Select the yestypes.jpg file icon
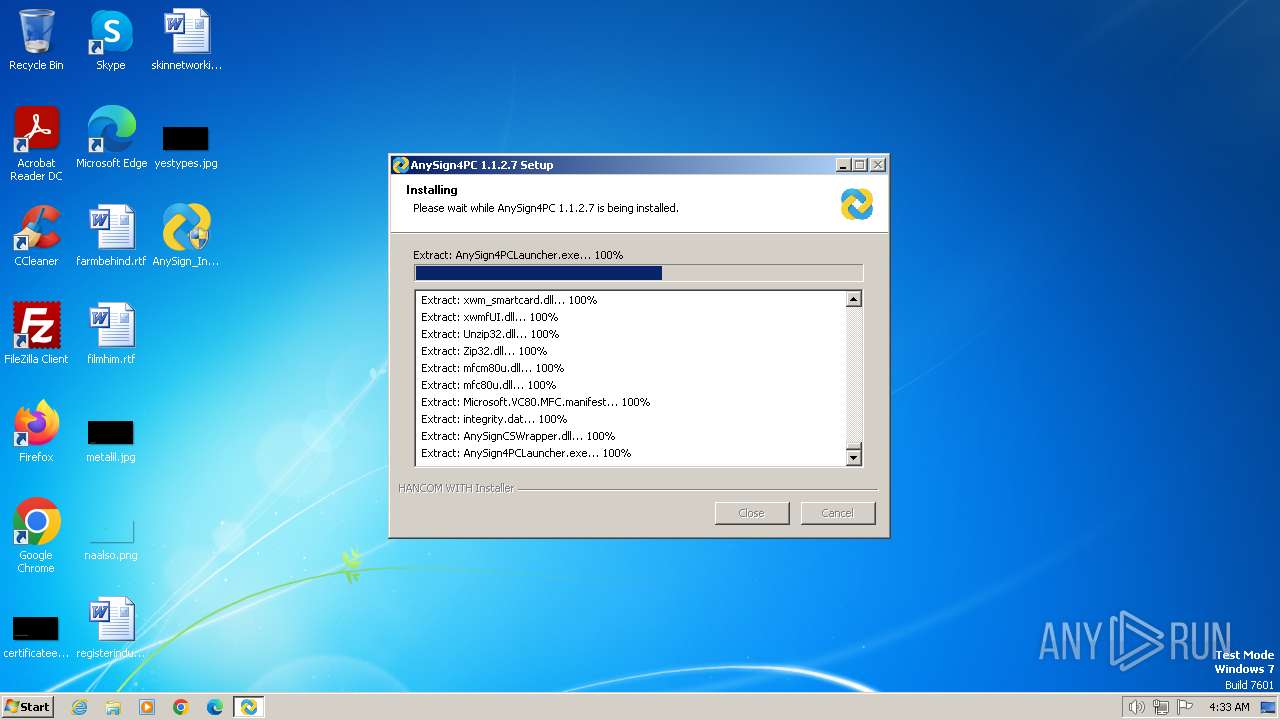This screenshot has width=1280, height=720. 186,146
